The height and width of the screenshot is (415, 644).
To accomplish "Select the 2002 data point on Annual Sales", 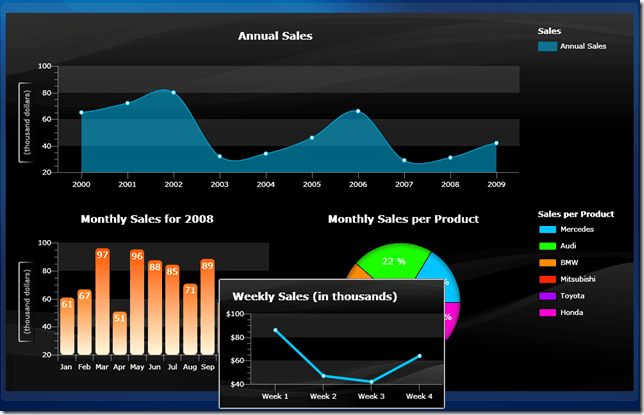I will pos(173,92).
